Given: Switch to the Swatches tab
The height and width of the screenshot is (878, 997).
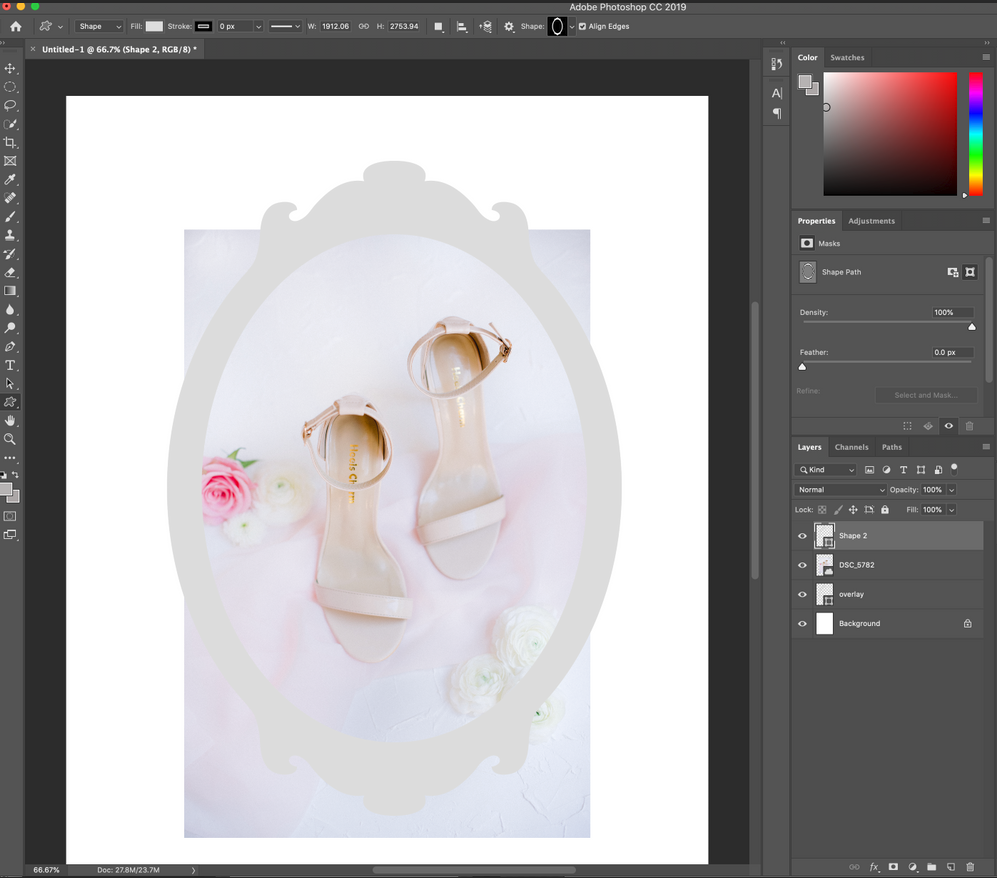Looking at the screenshot, I should [x=847, y=57].
